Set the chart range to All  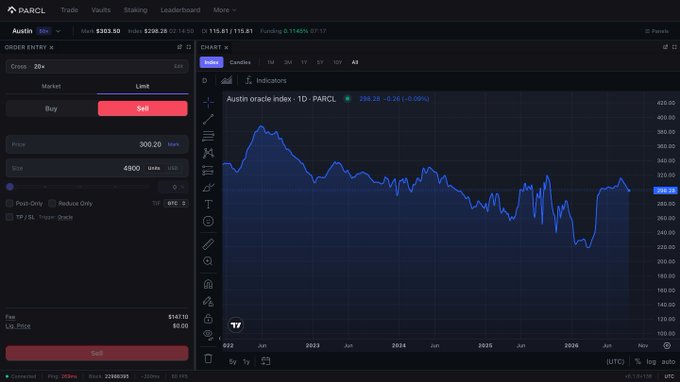[355, 62]
